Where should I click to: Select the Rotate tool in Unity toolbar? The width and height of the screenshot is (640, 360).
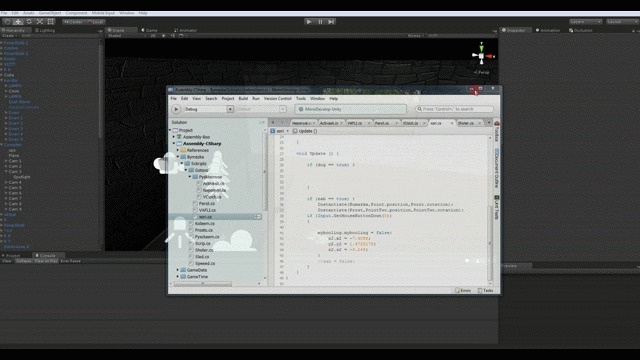[x=29, y=22]
